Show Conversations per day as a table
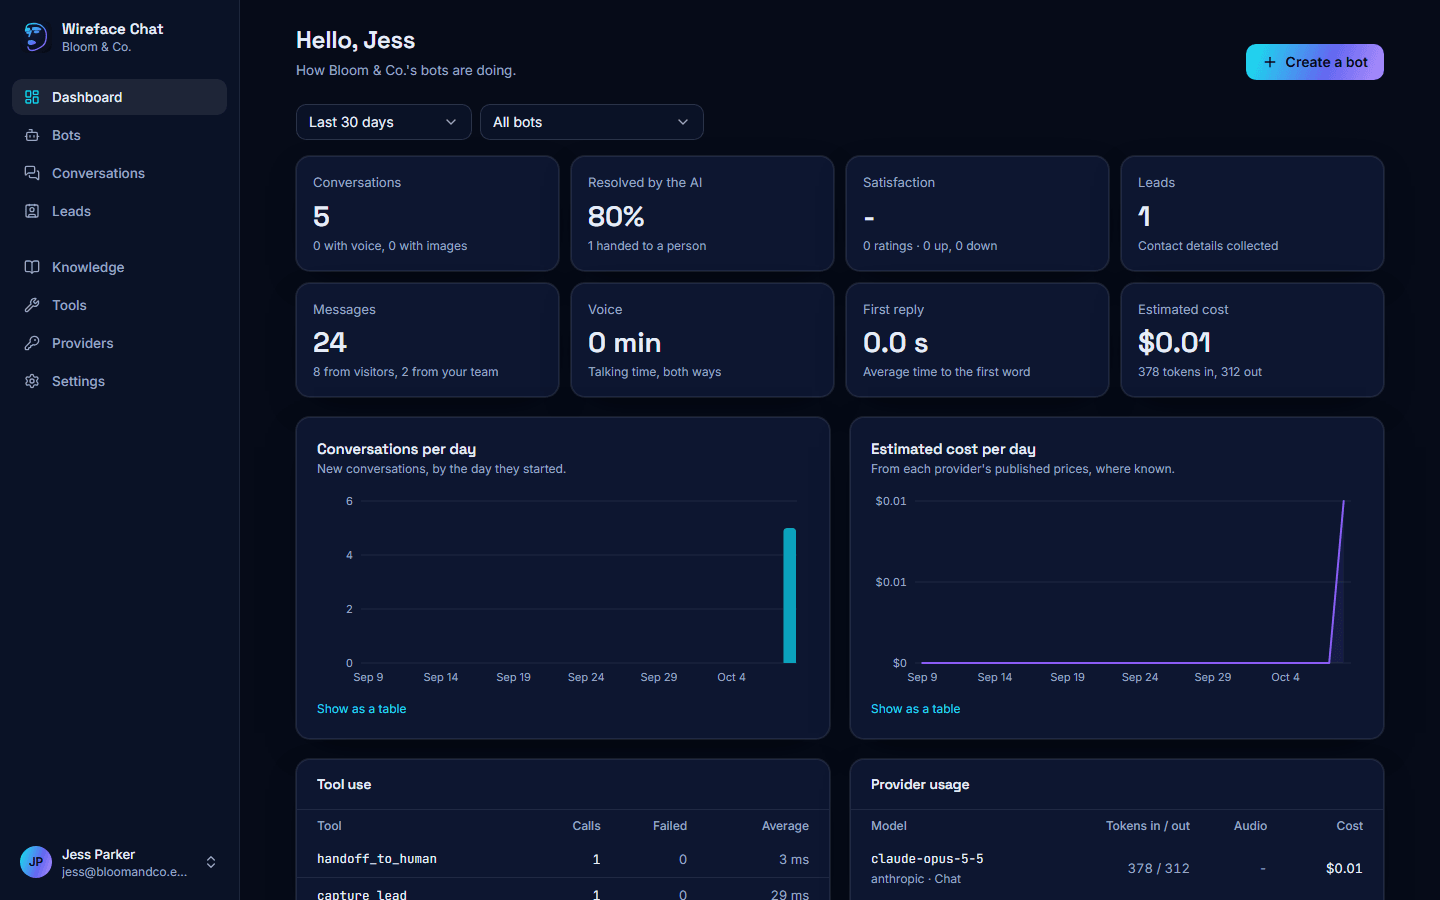Viewport: 1440px width, 900px height. tap(361, 709)
